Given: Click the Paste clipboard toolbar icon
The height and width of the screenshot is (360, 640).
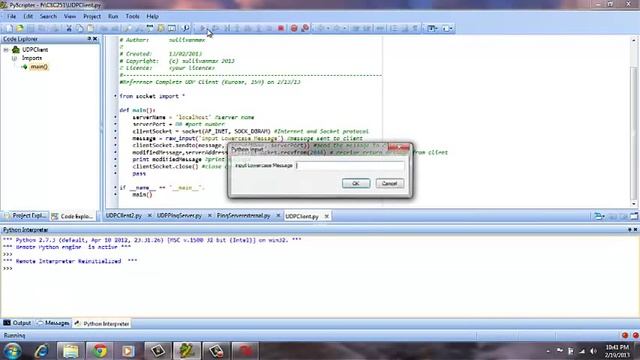Looking at the screenshot, I should pos(90,28).
